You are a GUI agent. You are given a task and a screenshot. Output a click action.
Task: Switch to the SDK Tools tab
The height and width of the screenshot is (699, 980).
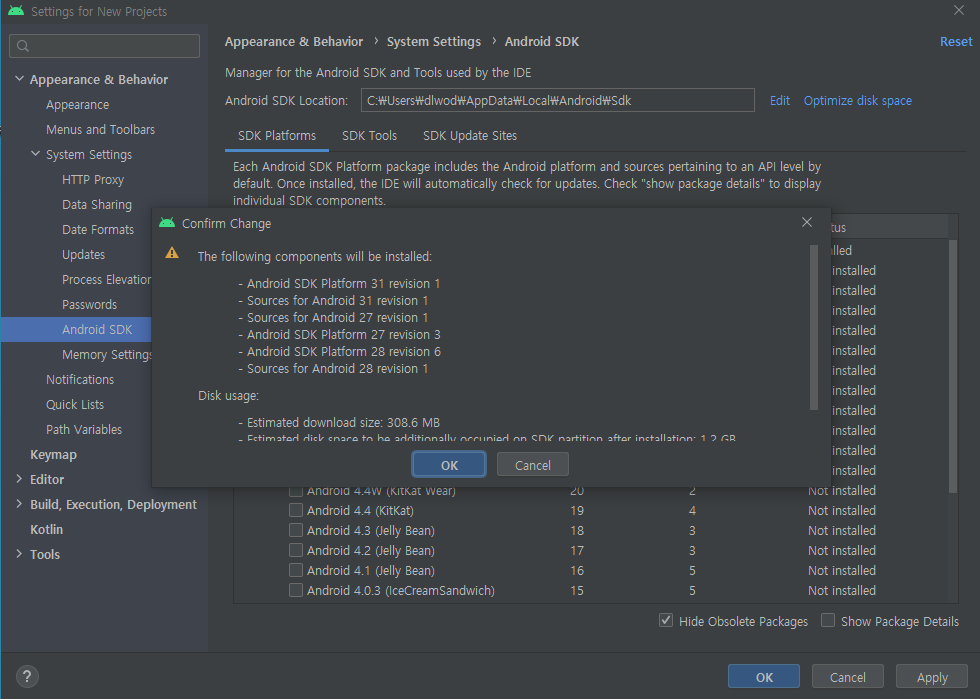click(369, 136)
